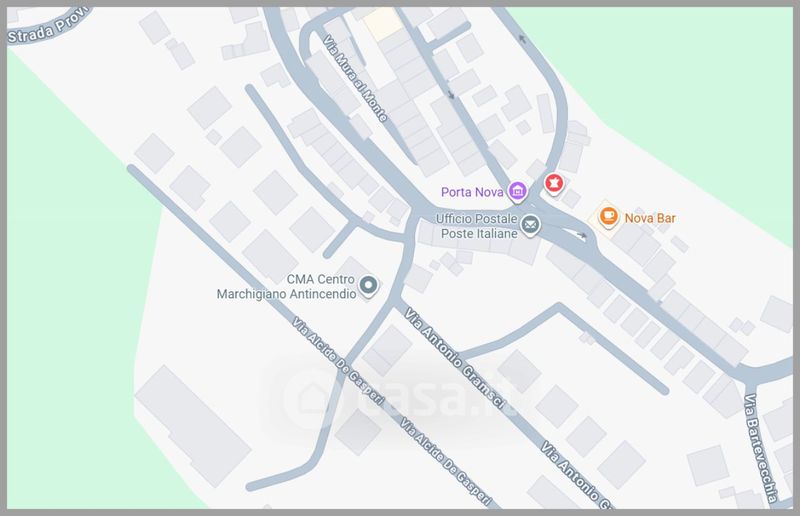Image resolution: width=800 pixels, height=516 pixels.
Task: Click the CMA Centro Marchigiano Antincendio pin
Action: (x=368, y=286)
